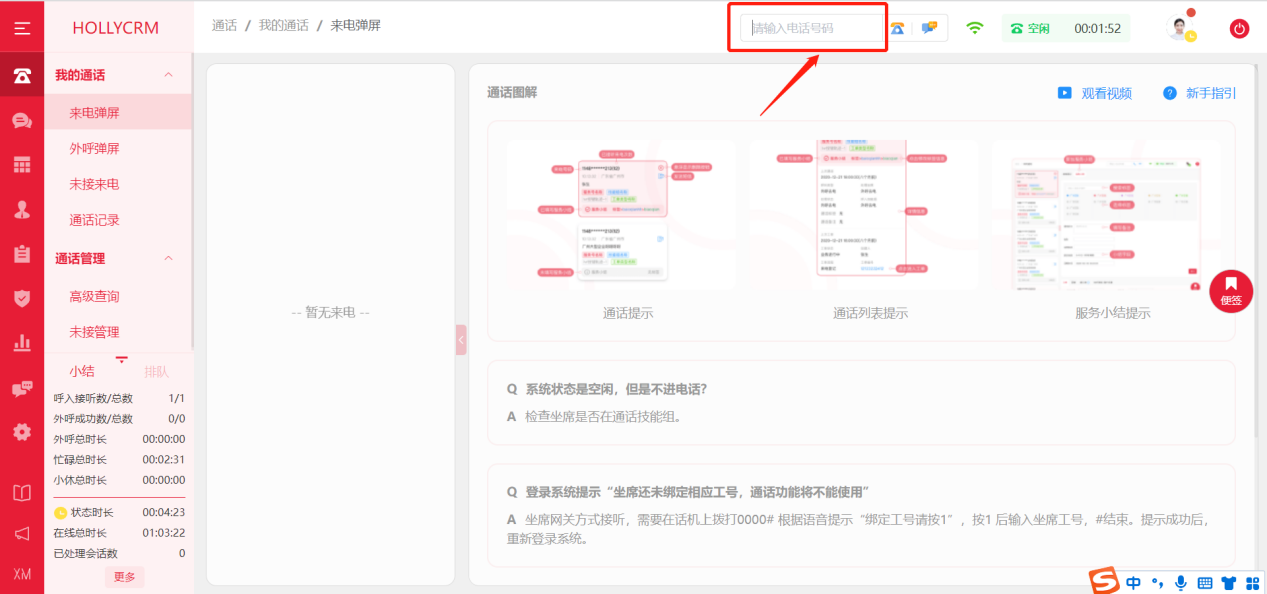
Task: Click the keyboard icon in the IME toolbar
Action: [1205, 583]
